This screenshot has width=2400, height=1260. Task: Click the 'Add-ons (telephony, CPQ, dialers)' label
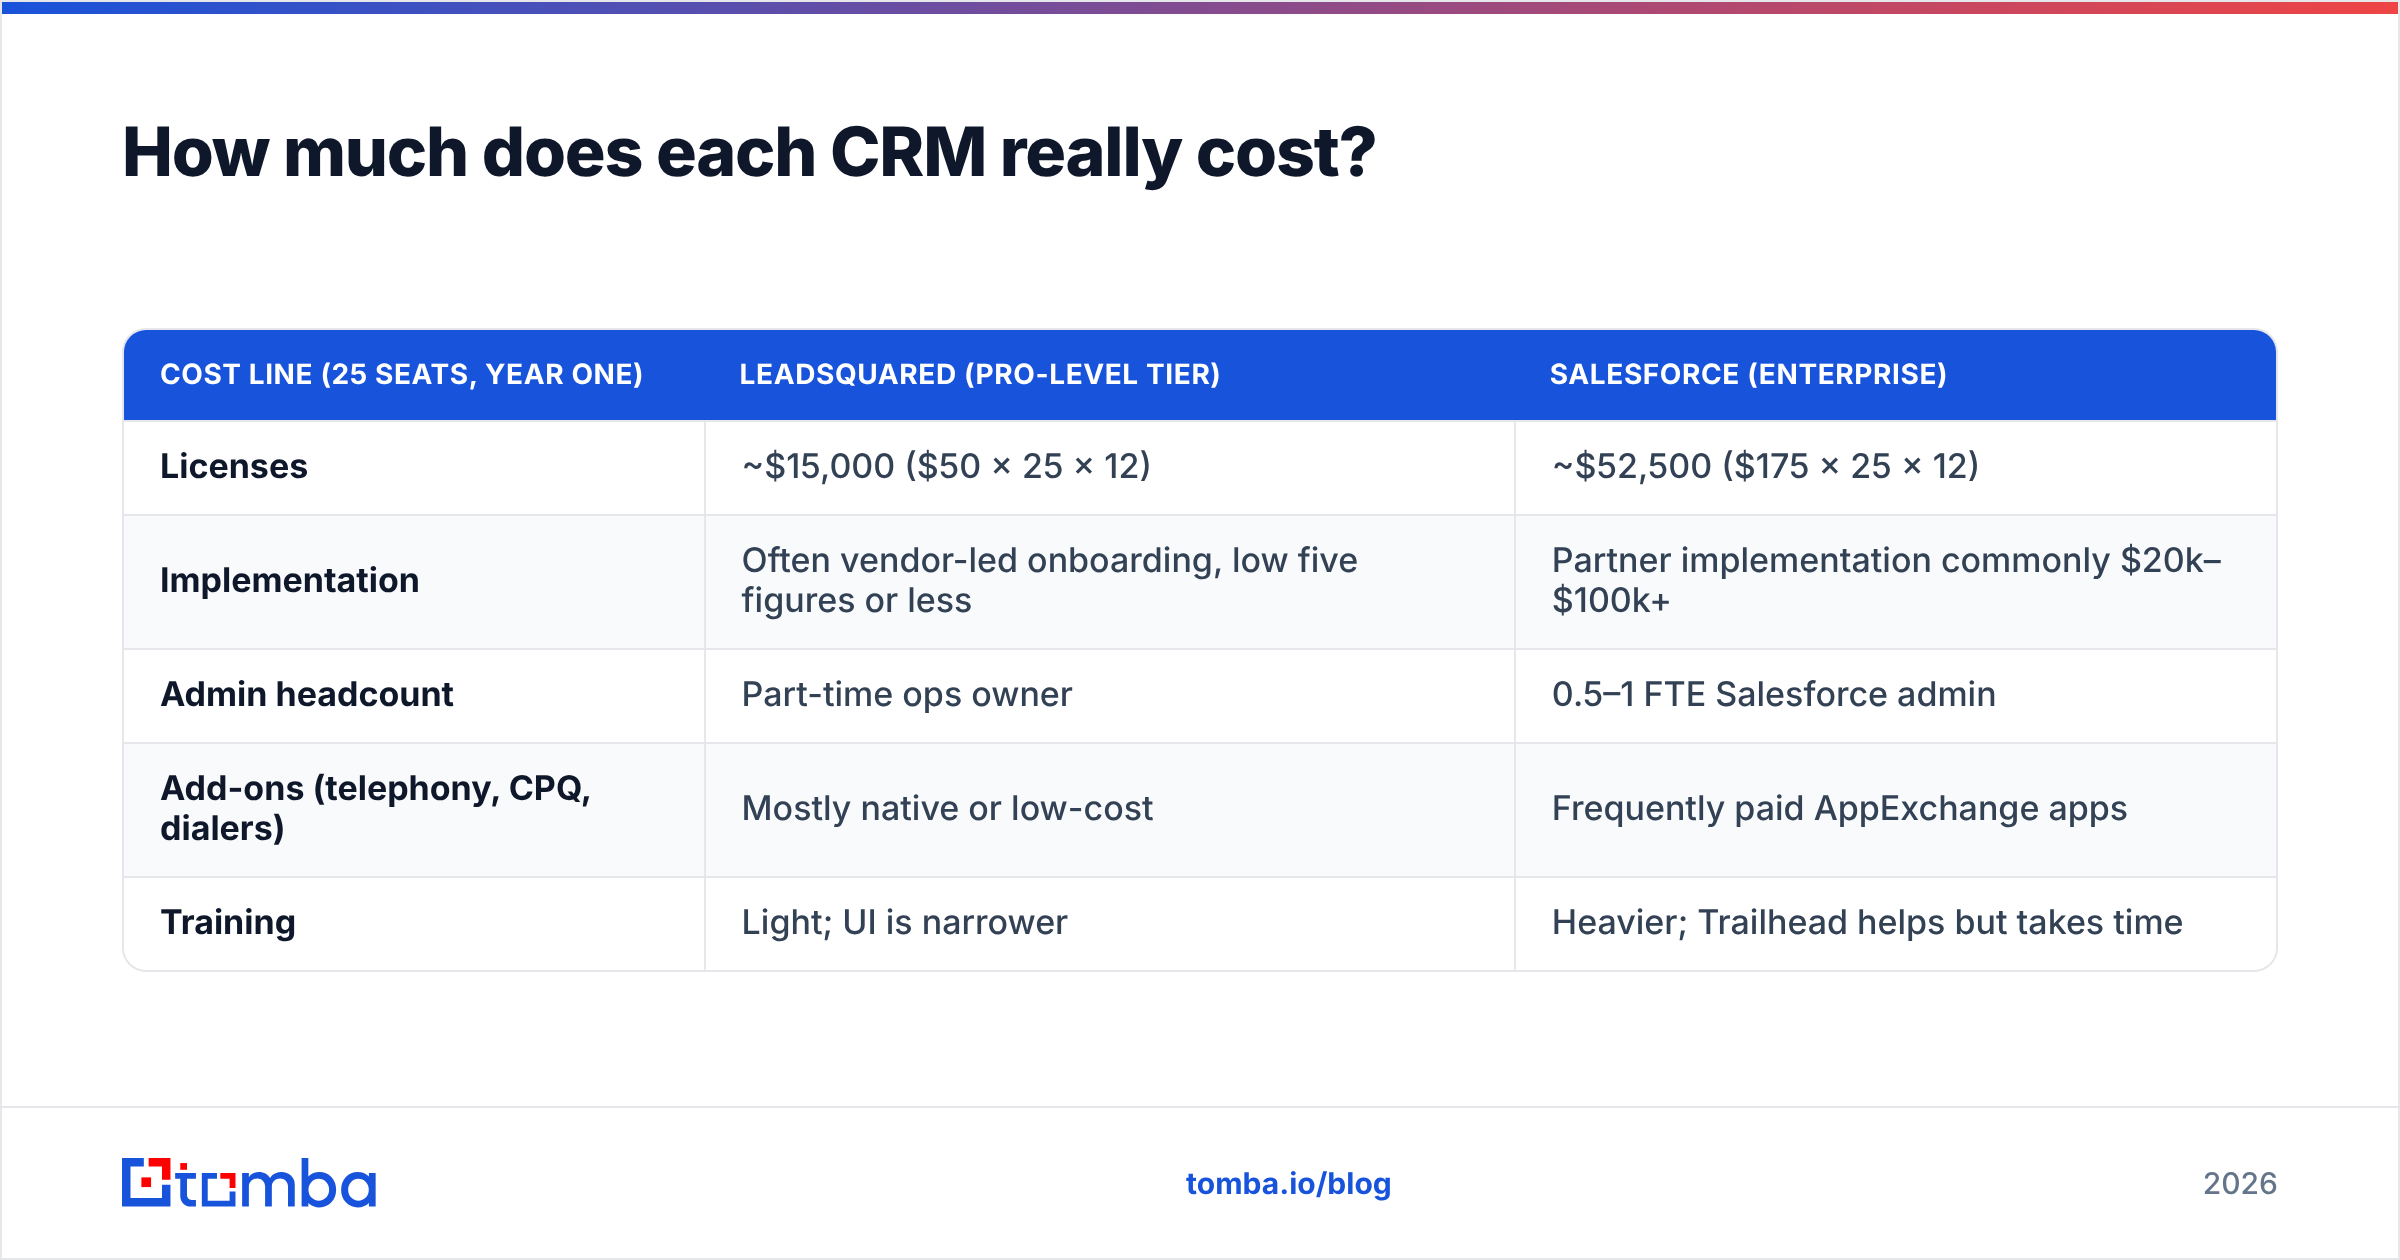pyautogui.click(x=376, y=808)
